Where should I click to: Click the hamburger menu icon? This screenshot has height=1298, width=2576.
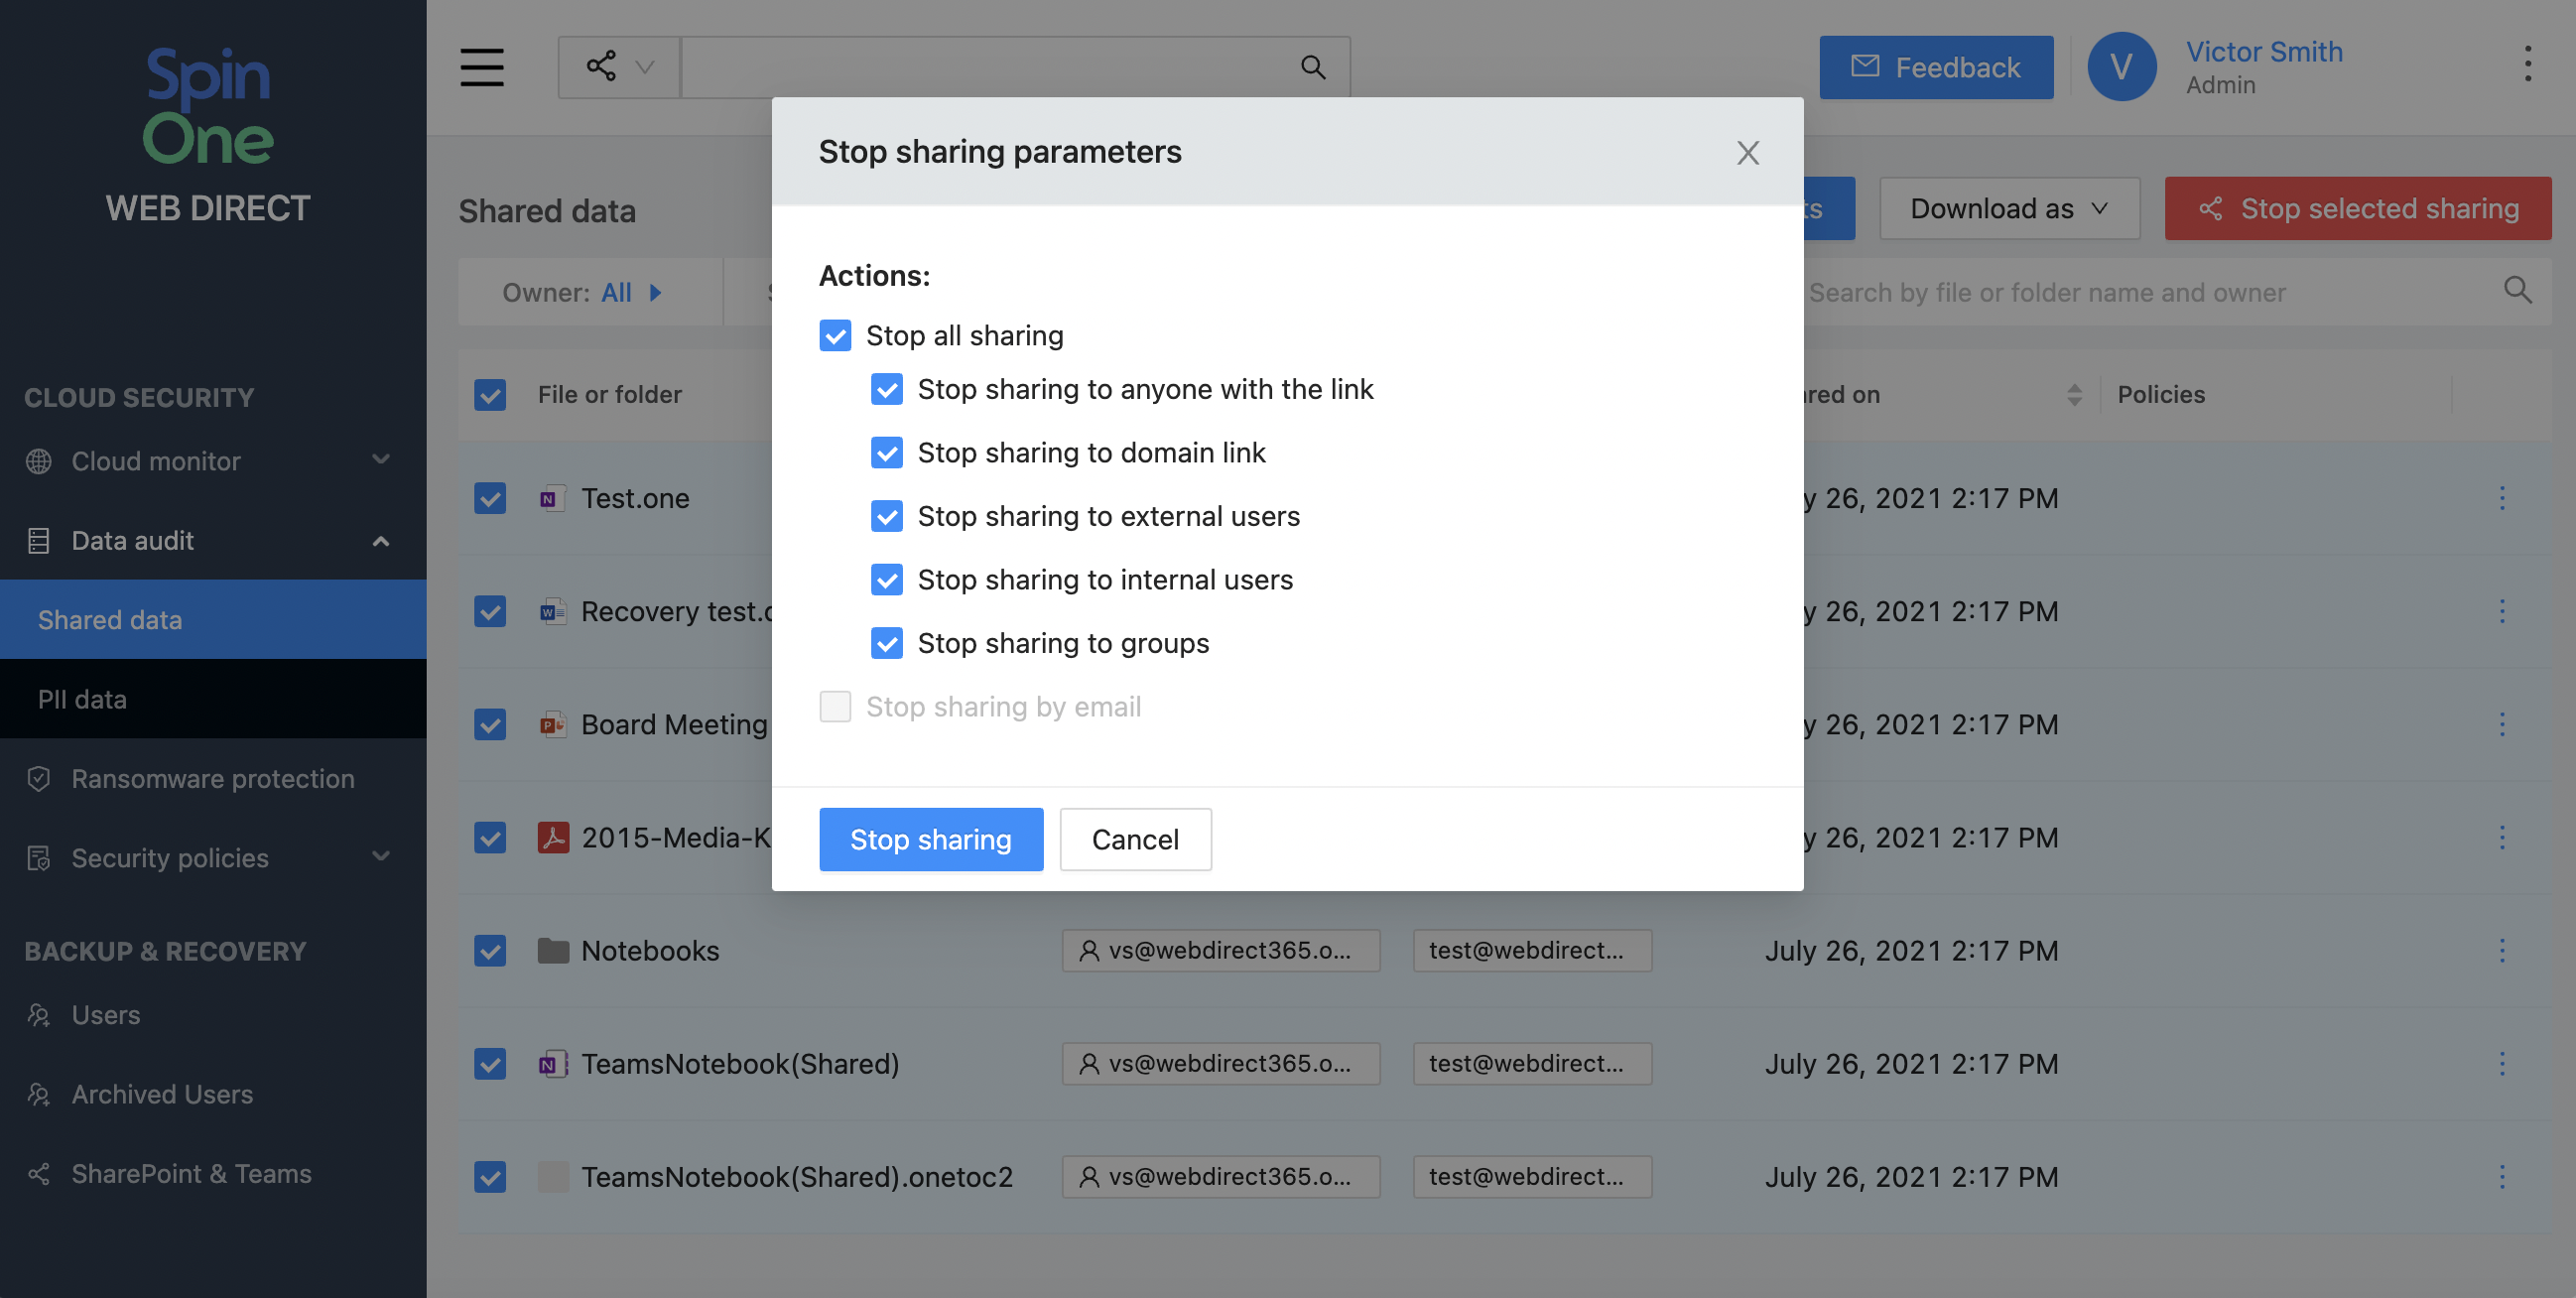[x=481, y=67]
